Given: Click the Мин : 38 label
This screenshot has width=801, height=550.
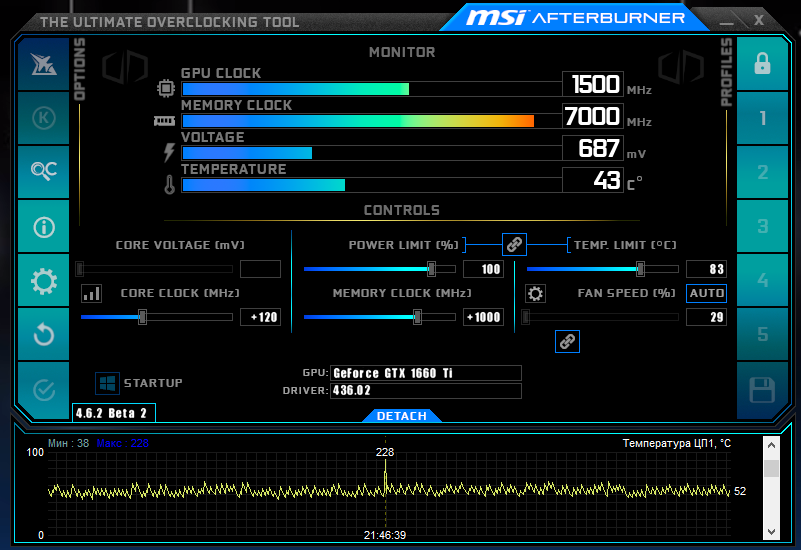Looking at the screenshot, I should point(68,443).
